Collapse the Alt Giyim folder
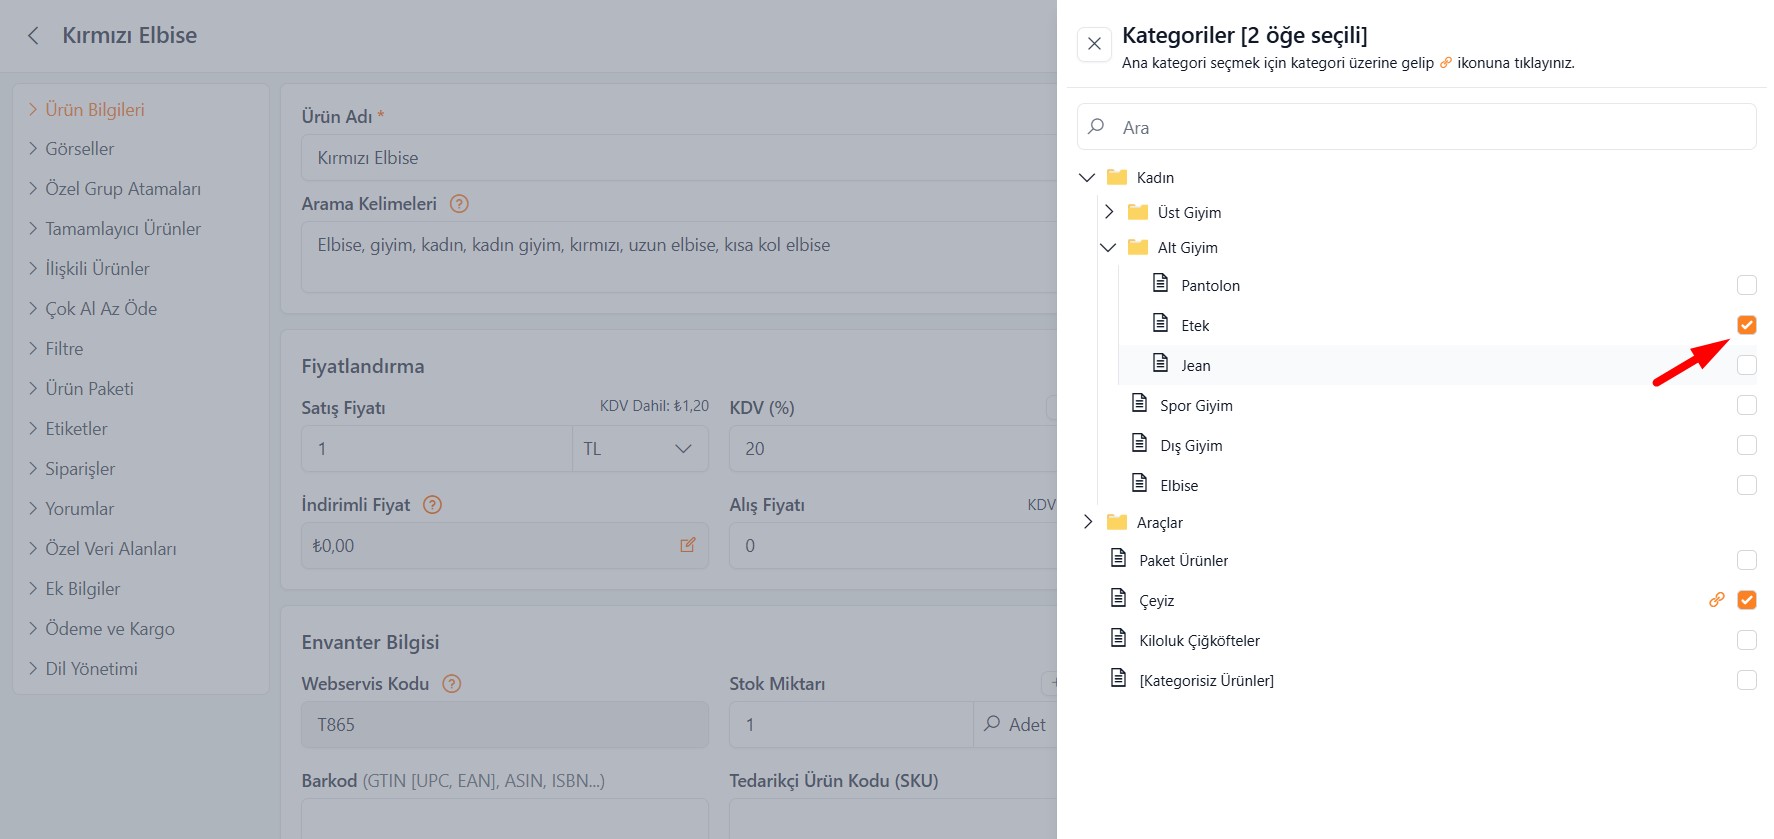Viewport: 1774px width, 839px height. [x=1108, y=247]
